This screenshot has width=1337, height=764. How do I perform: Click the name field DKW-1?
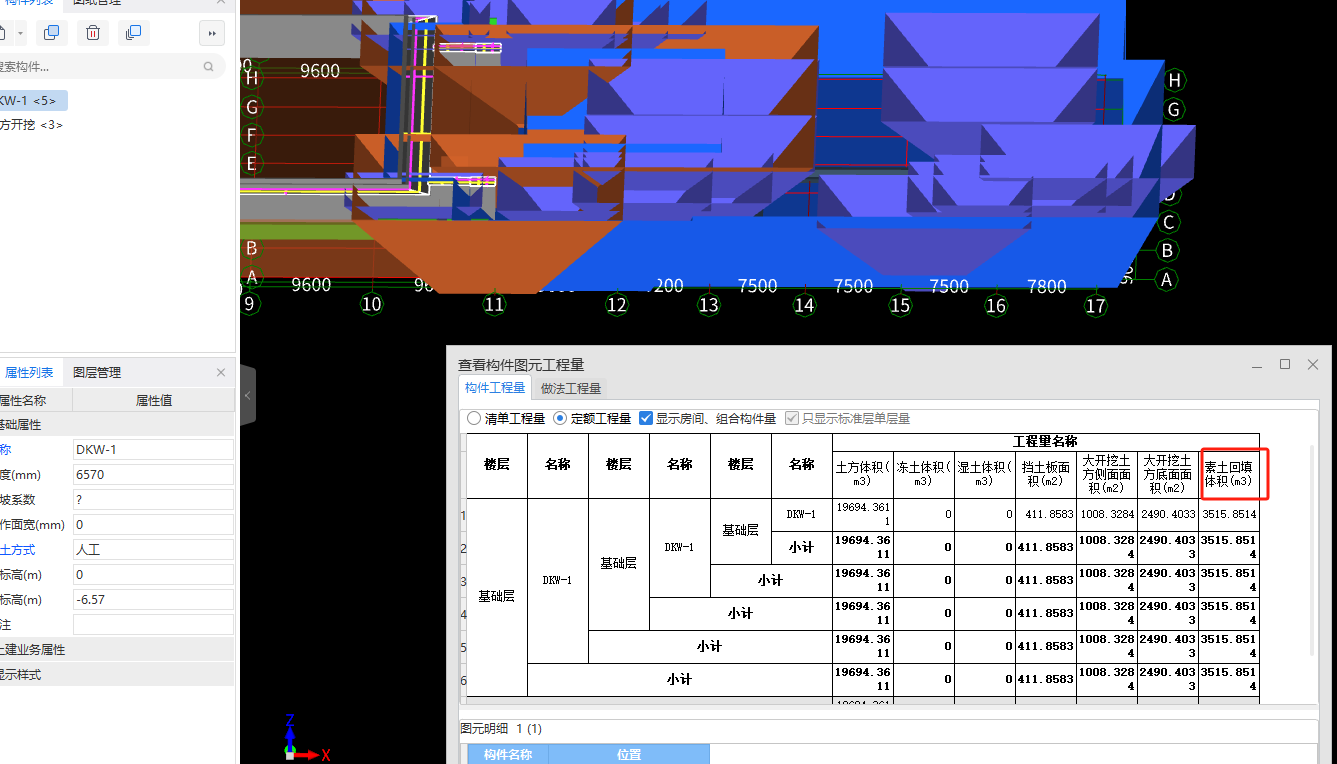pyautogui.click(x=153, y=450)
